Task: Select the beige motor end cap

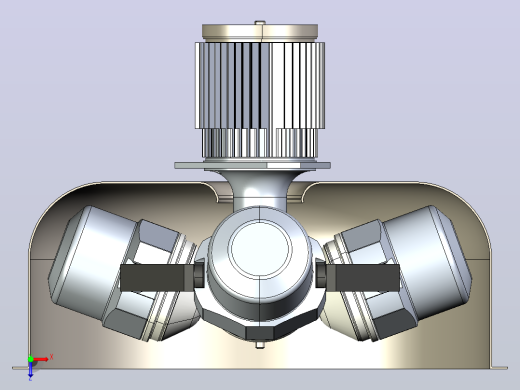Action: coord(260,32)
